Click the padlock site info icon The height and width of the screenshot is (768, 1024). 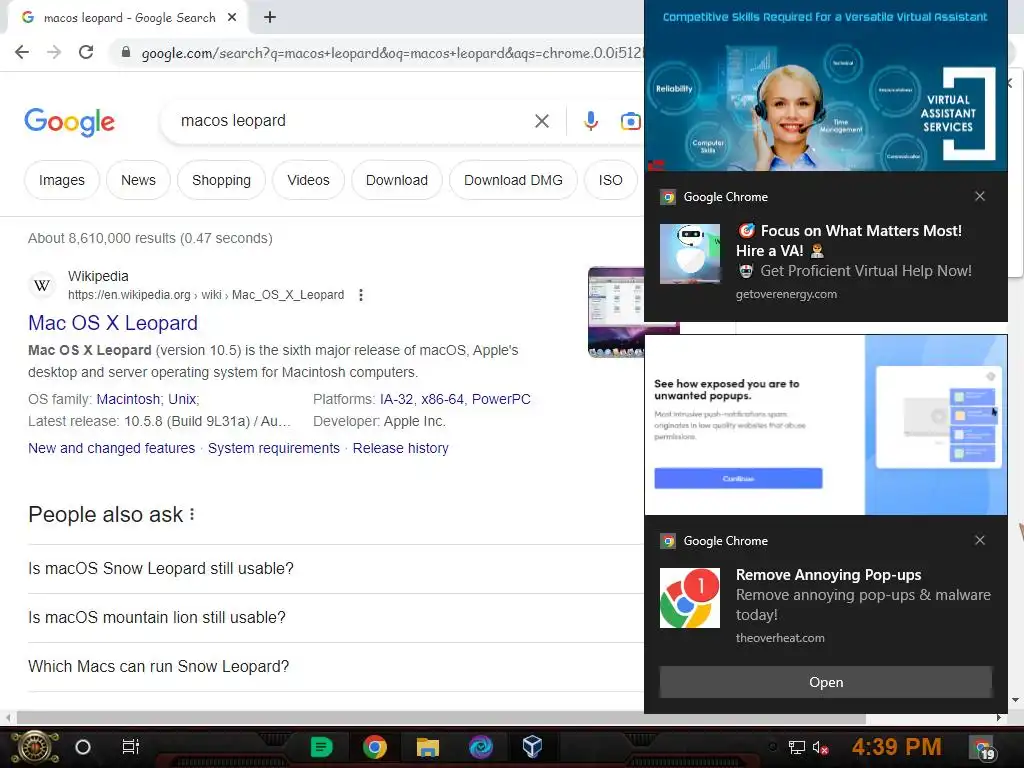coord(126,52)
